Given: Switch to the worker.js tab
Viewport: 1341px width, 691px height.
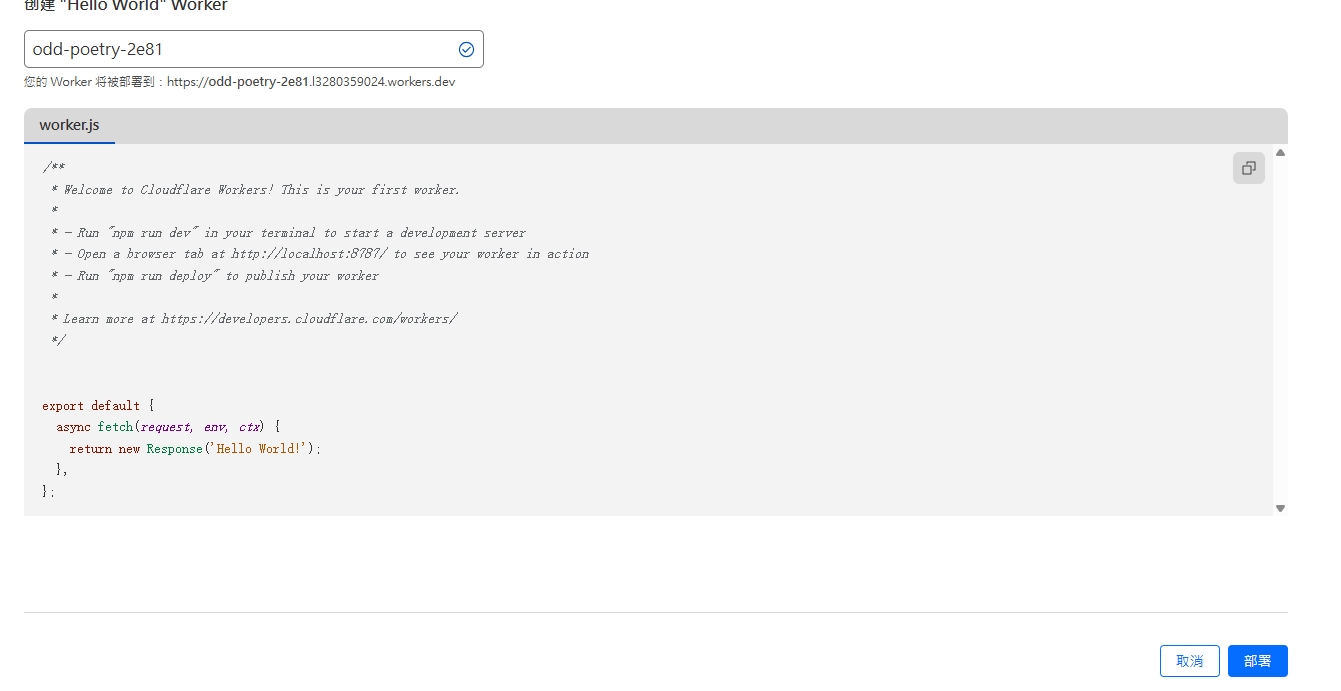Looking at the screenshot, I should [69, 126].
